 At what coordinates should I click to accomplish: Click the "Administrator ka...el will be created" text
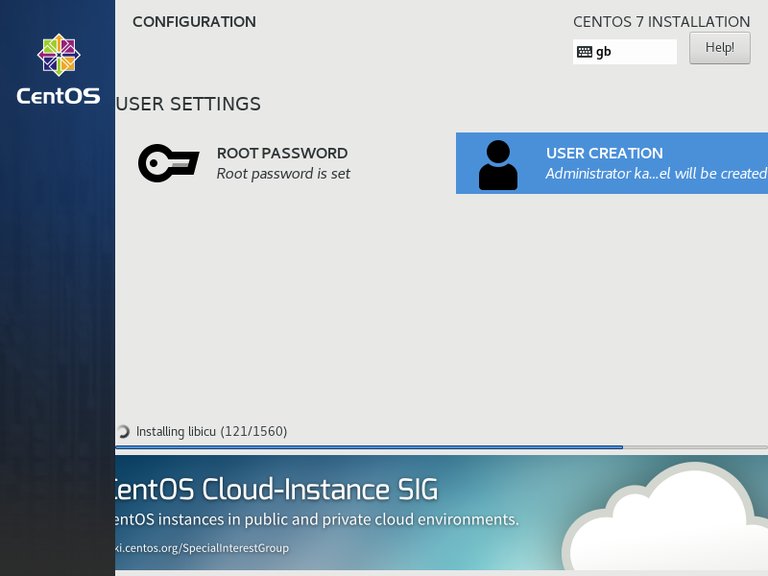656,174
